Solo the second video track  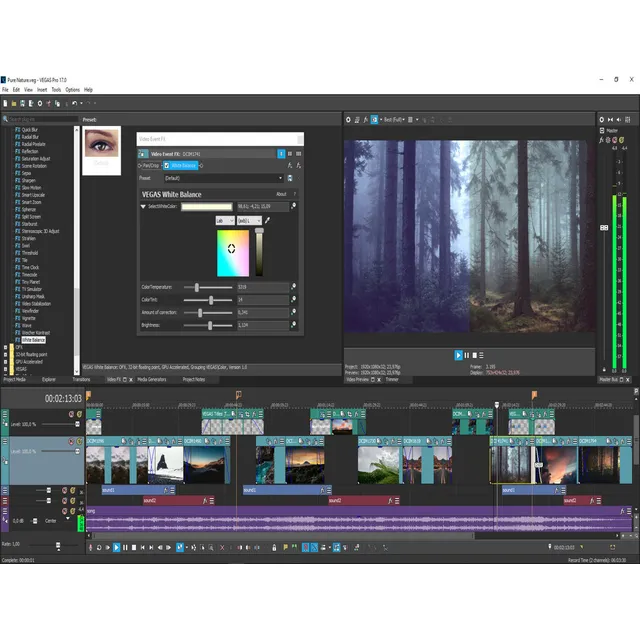(x=79, y=442)
